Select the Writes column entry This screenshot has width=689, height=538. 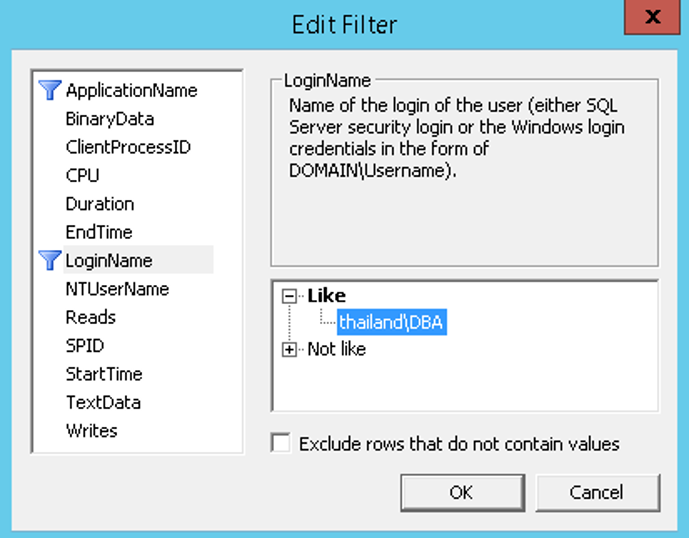coord(92,431)
